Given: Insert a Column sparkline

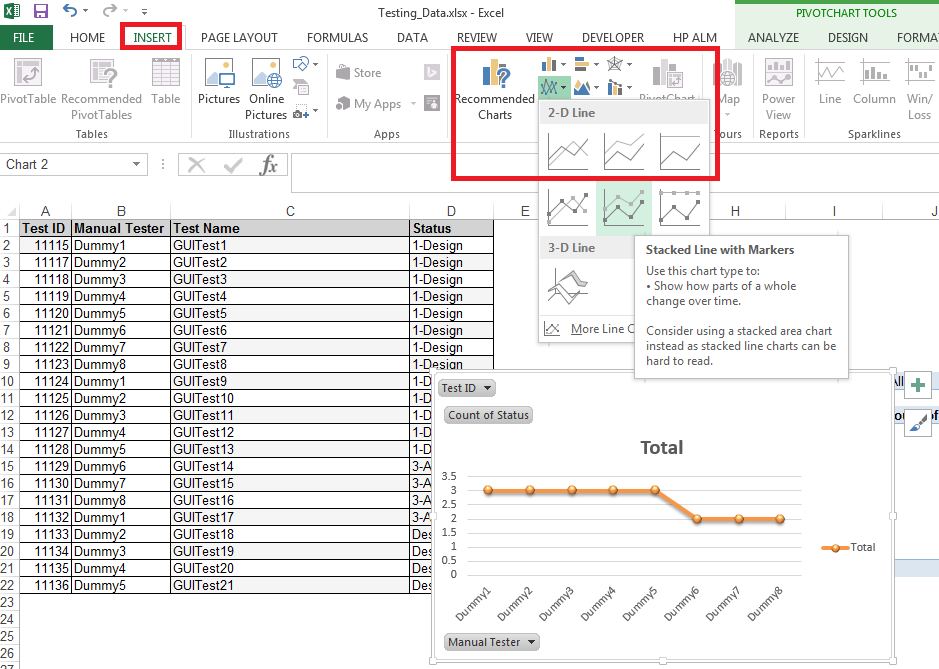Looking at the screenshot, I should click(874, 81).
